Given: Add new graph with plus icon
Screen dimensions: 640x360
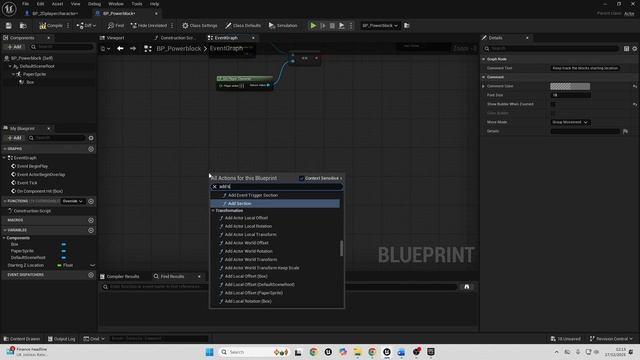Looking at the screenshot, I should pos(91,149).
